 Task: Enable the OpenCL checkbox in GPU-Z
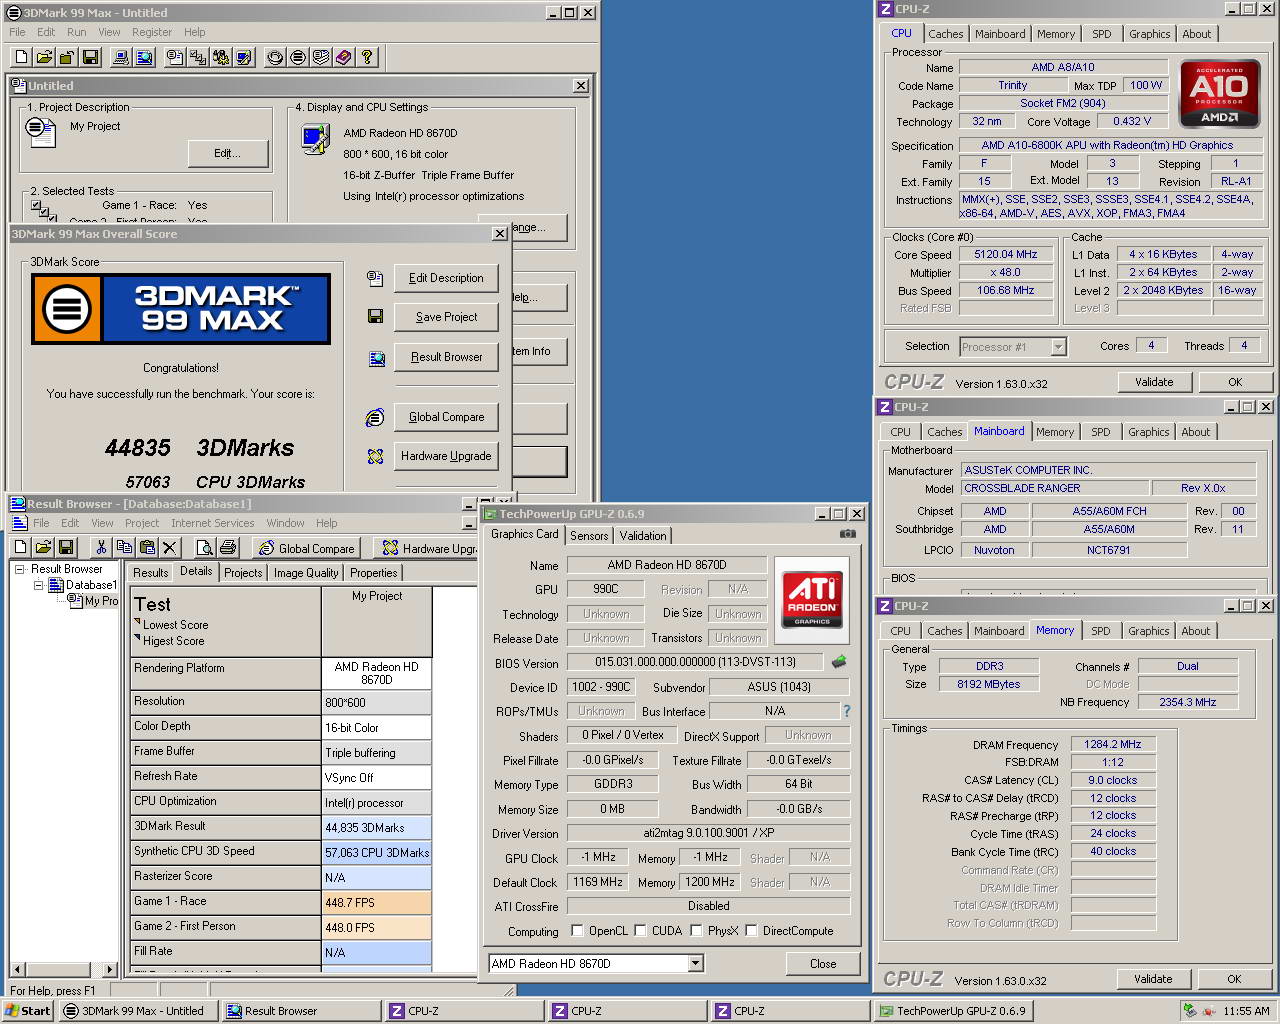point(577,931)
